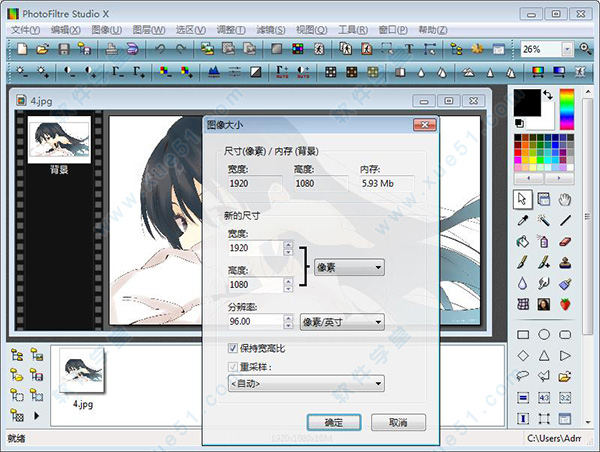Click the 32 ratio selection icon
The height and width of the screenshot is (452, 600).
tap(565, 398)
